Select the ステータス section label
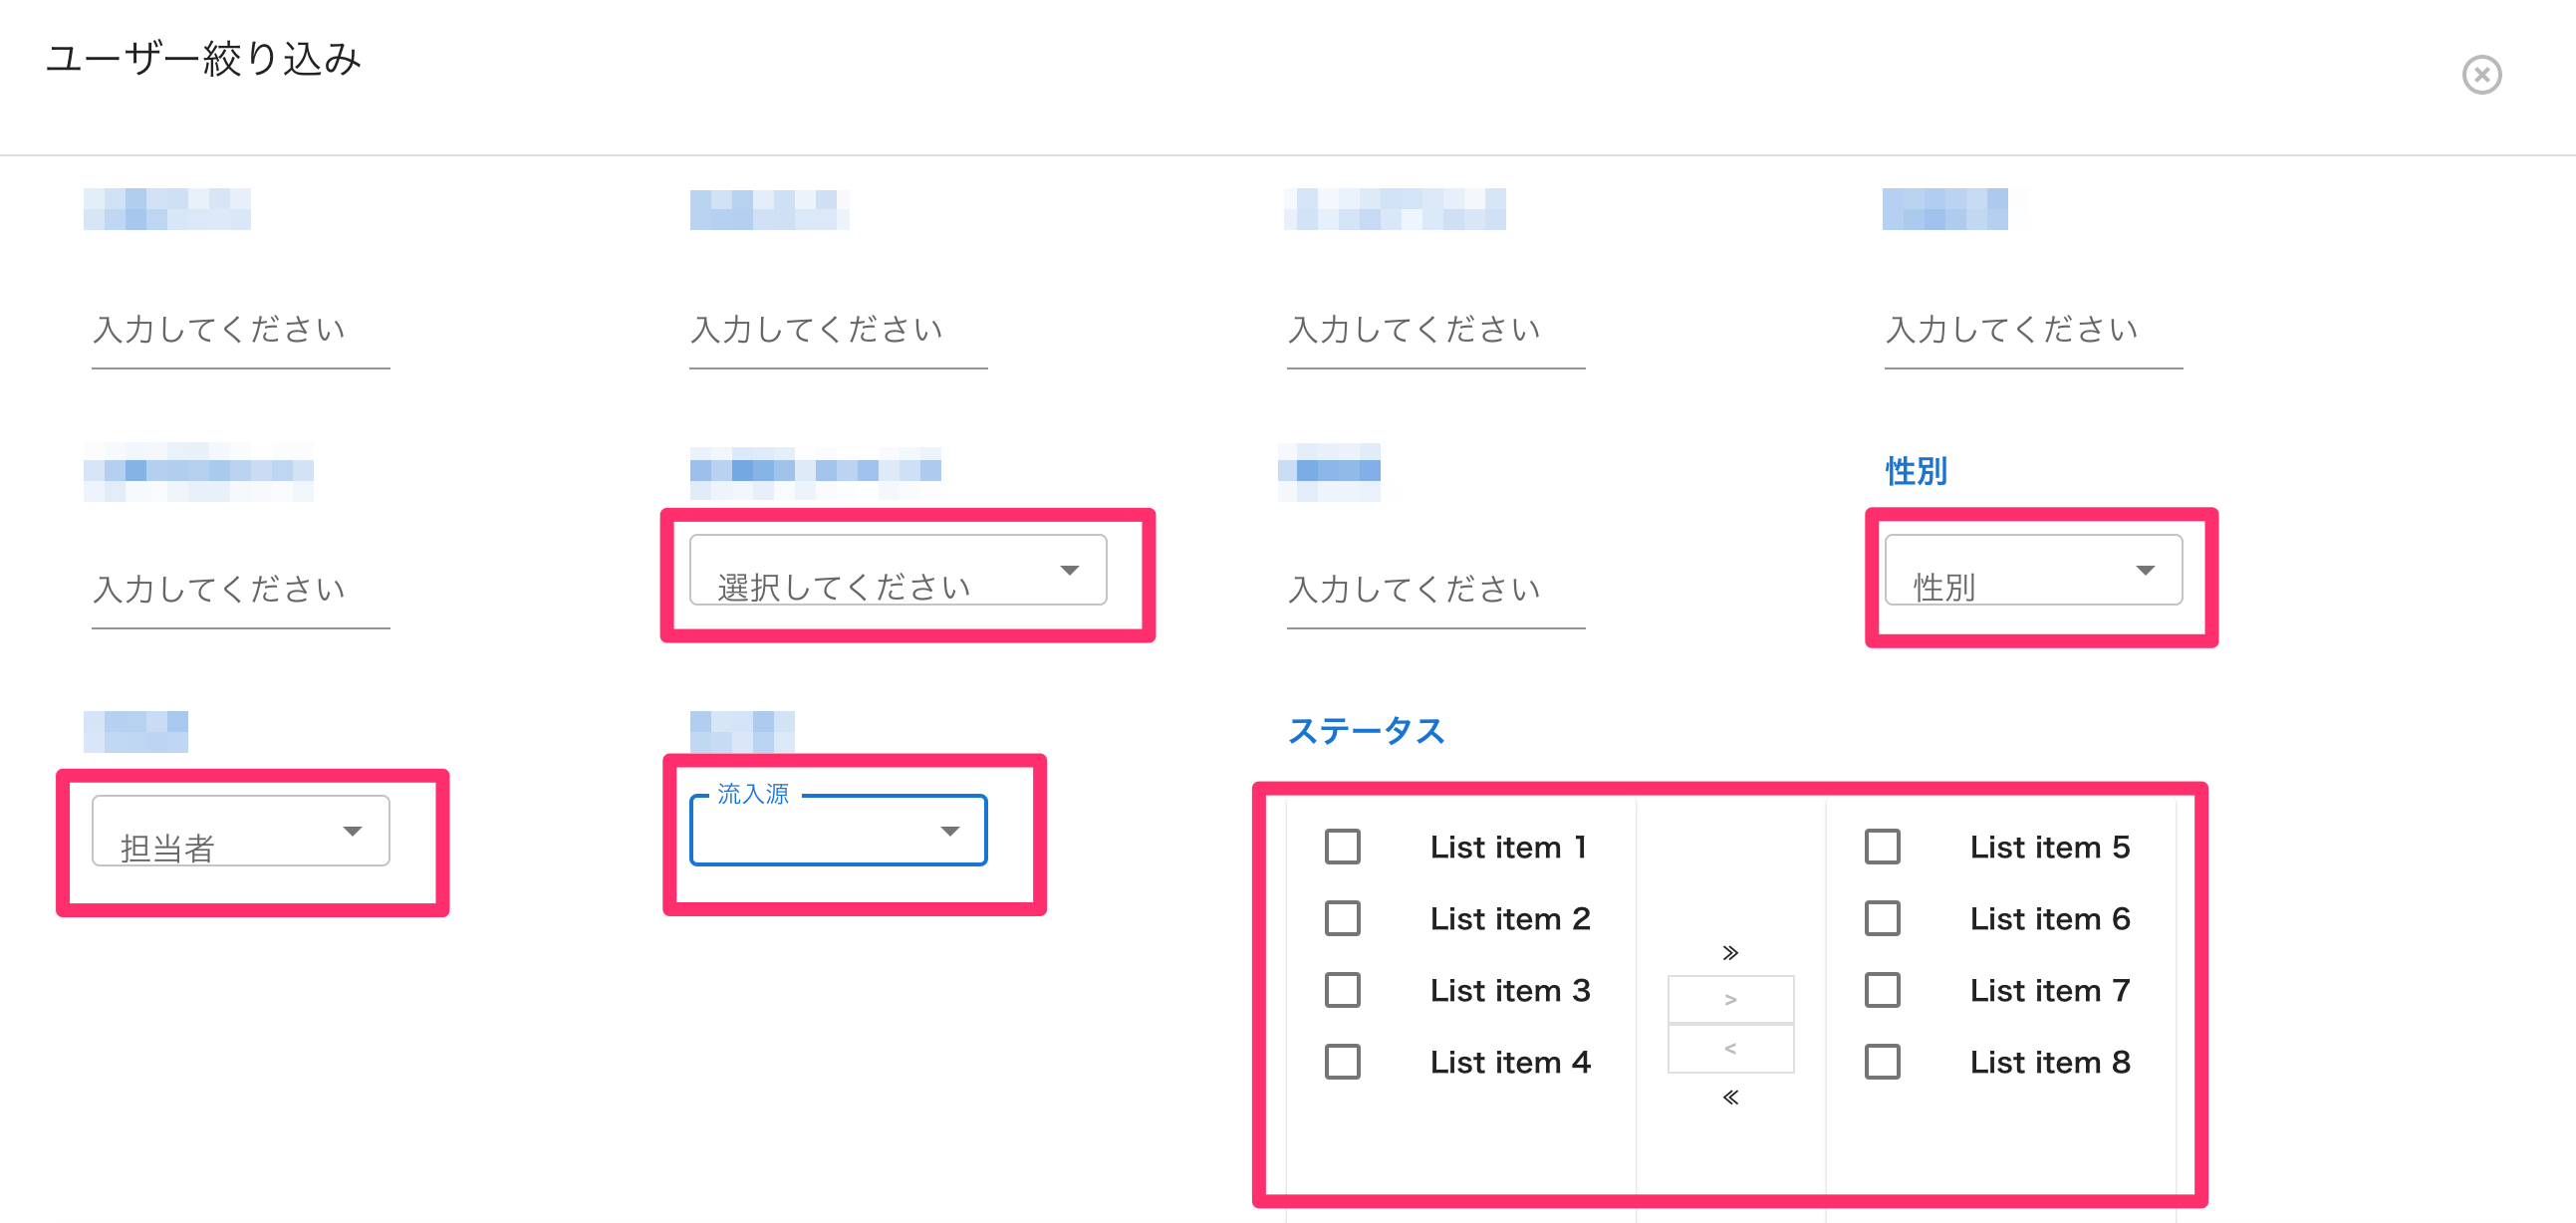The image size is (2576, 1223). [x=1367, y=731]
